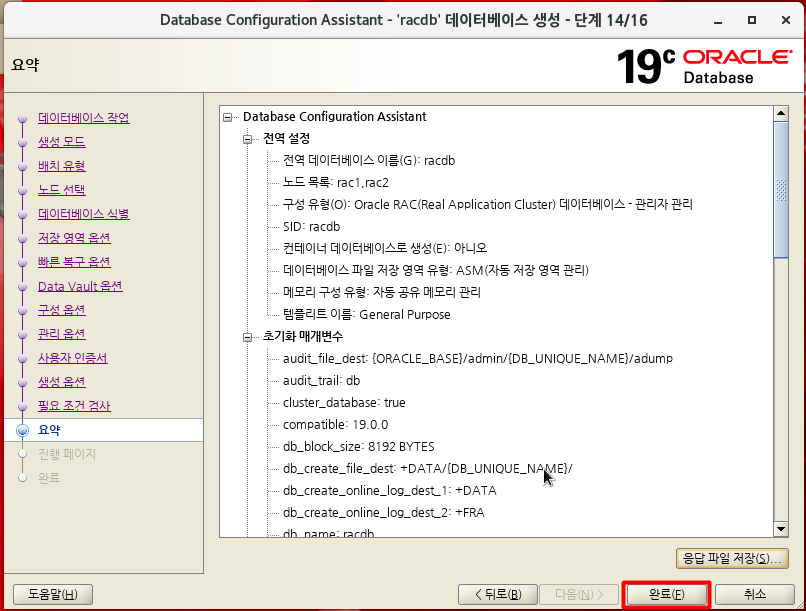Select cluster_database: true row
This screenshot has width=806, height=611.
click(344, 403)
